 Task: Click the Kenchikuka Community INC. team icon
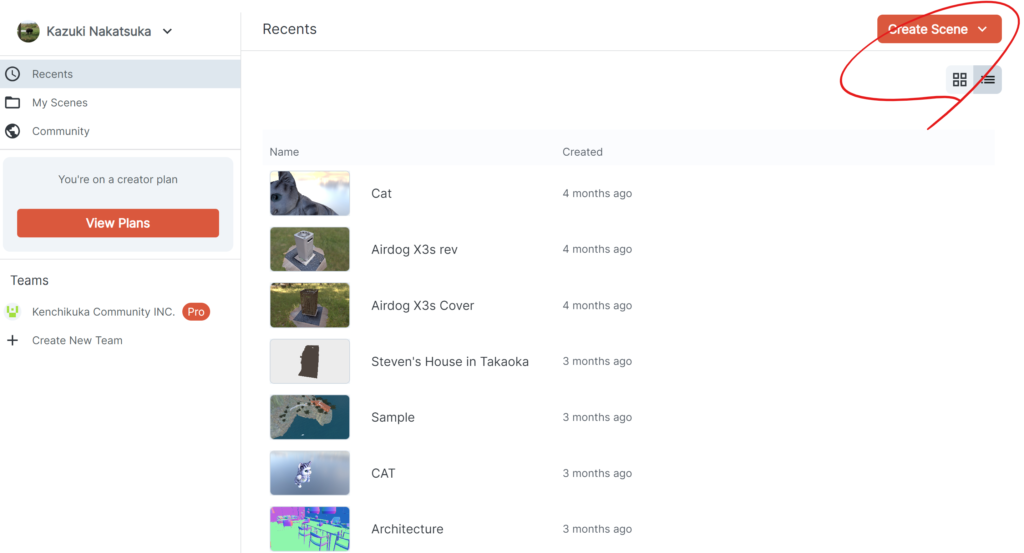12,311
